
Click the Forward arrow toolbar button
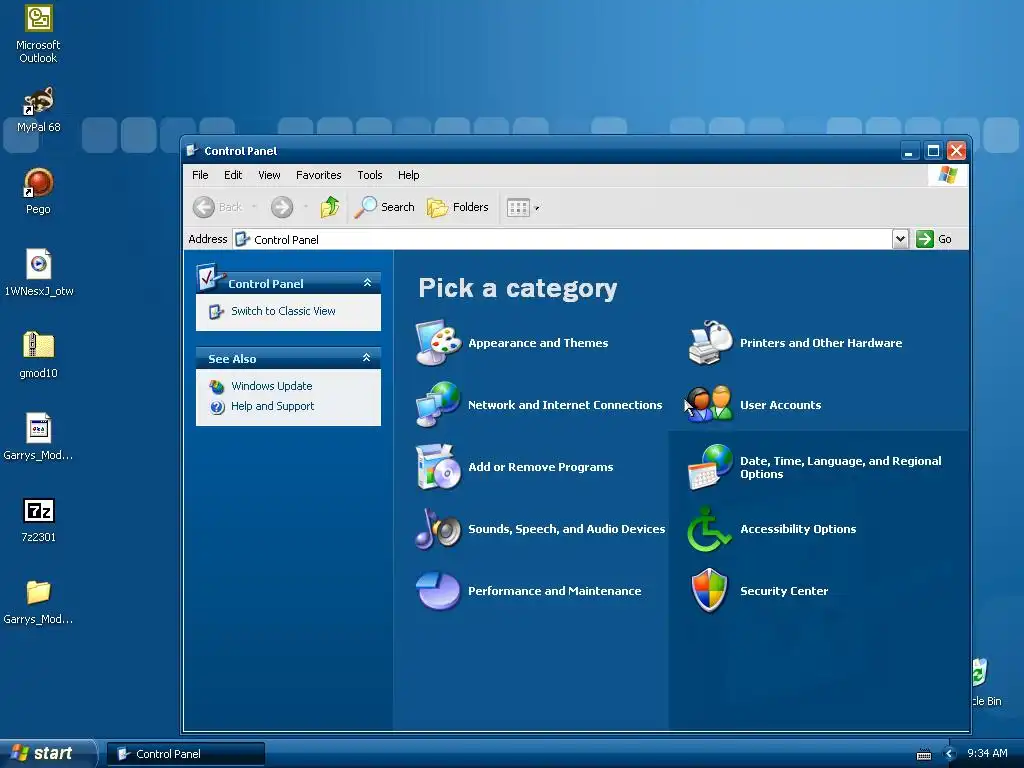tap(282, 207)
